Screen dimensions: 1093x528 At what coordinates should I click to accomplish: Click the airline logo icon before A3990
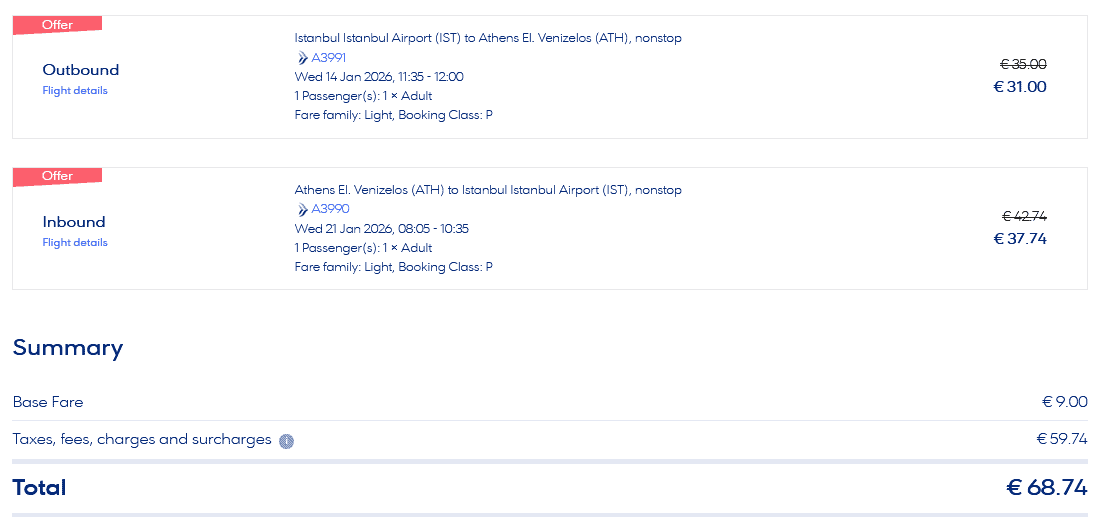tap(303, 210)
